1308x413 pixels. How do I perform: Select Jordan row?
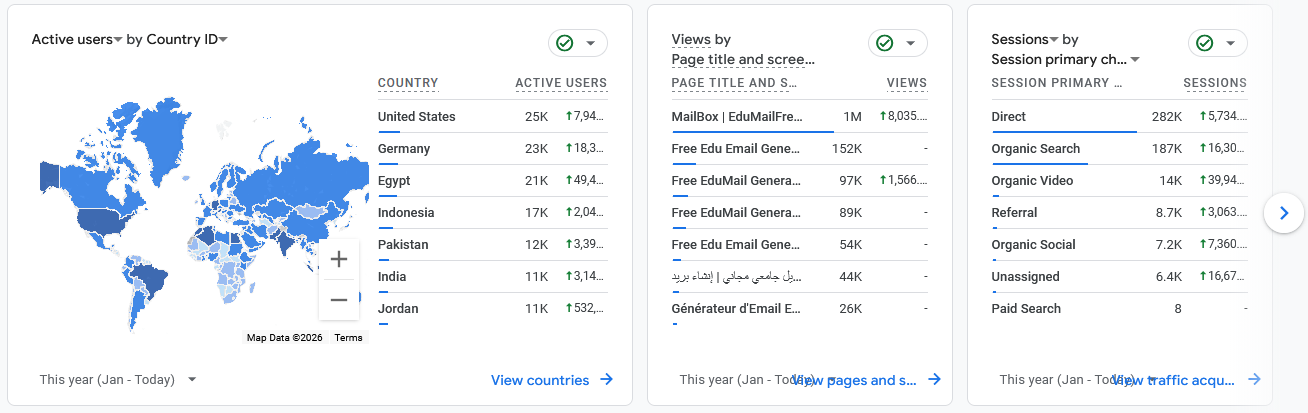pos(493,309)
